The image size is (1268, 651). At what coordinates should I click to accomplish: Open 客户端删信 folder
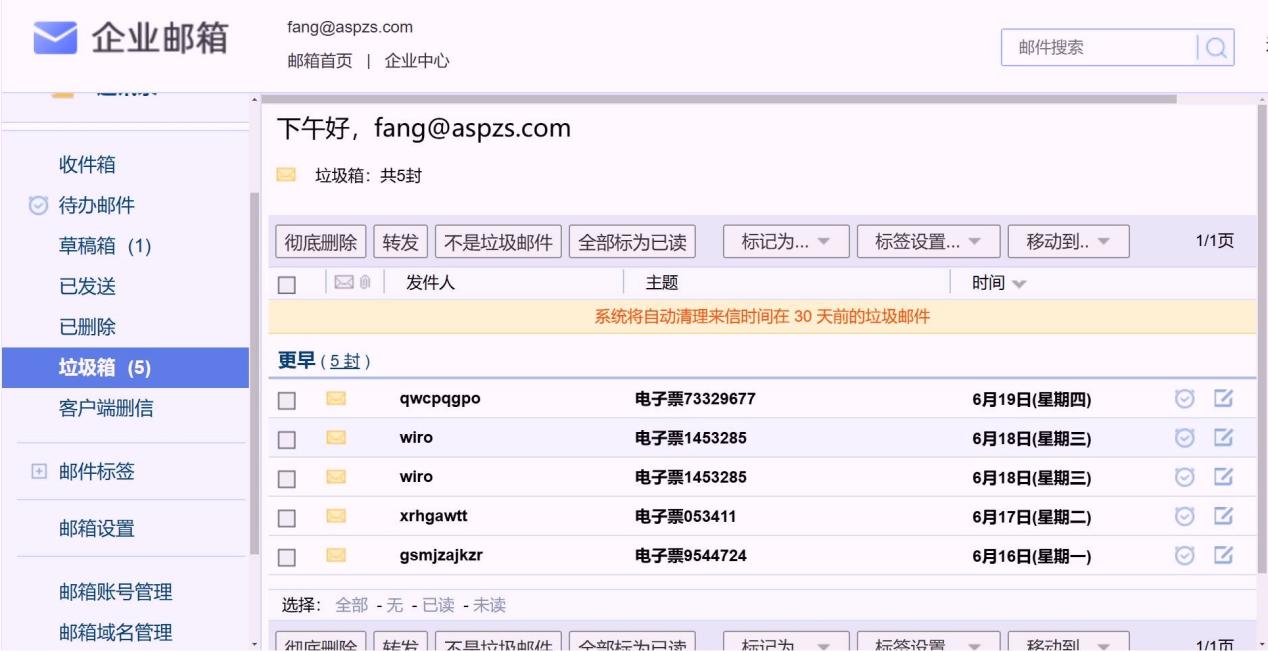click(106, 408)
